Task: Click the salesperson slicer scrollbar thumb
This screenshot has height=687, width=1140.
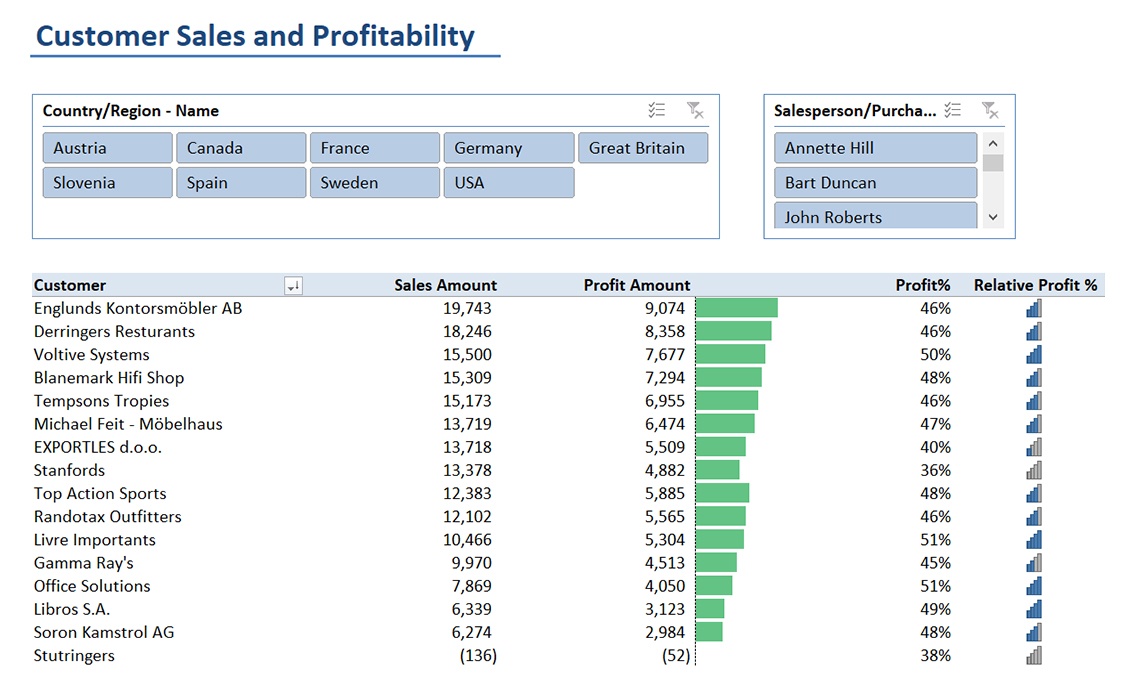Action: click(993, 163)
